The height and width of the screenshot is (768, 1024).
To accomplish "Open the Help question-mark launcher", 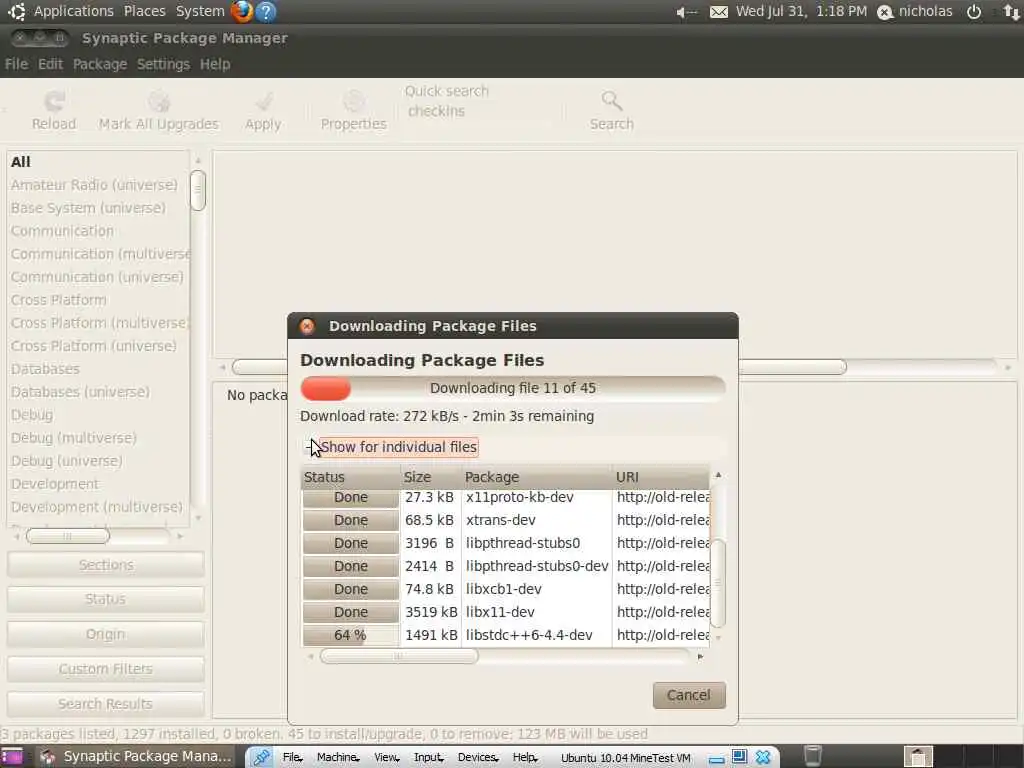I will pyautogui.click(x=266, y=11).
